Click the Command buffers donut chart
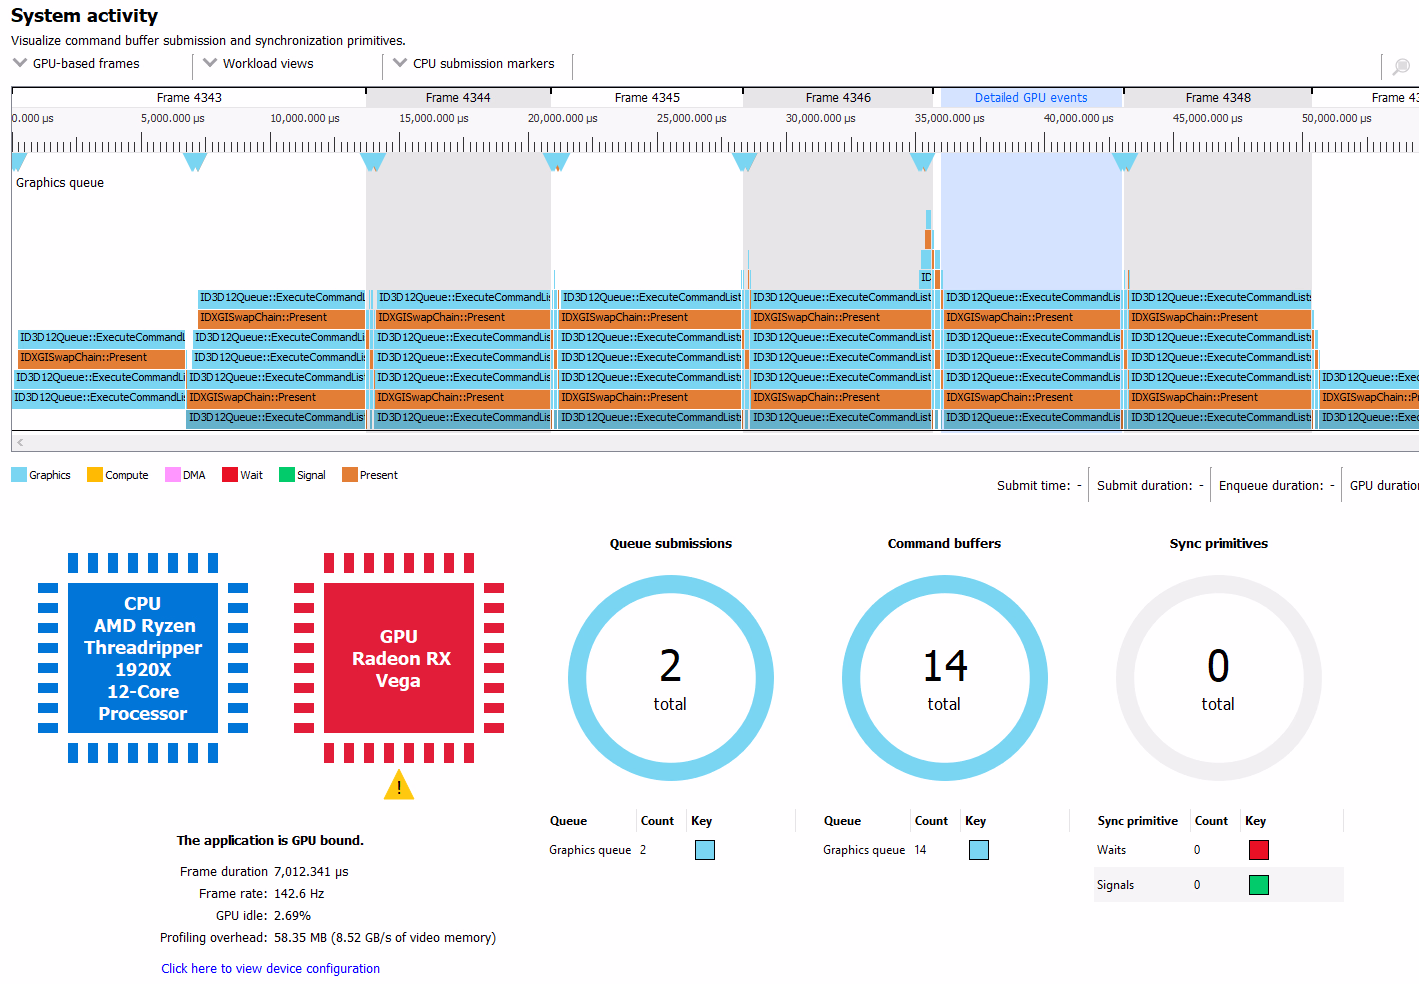 click(x=944, y=678)
